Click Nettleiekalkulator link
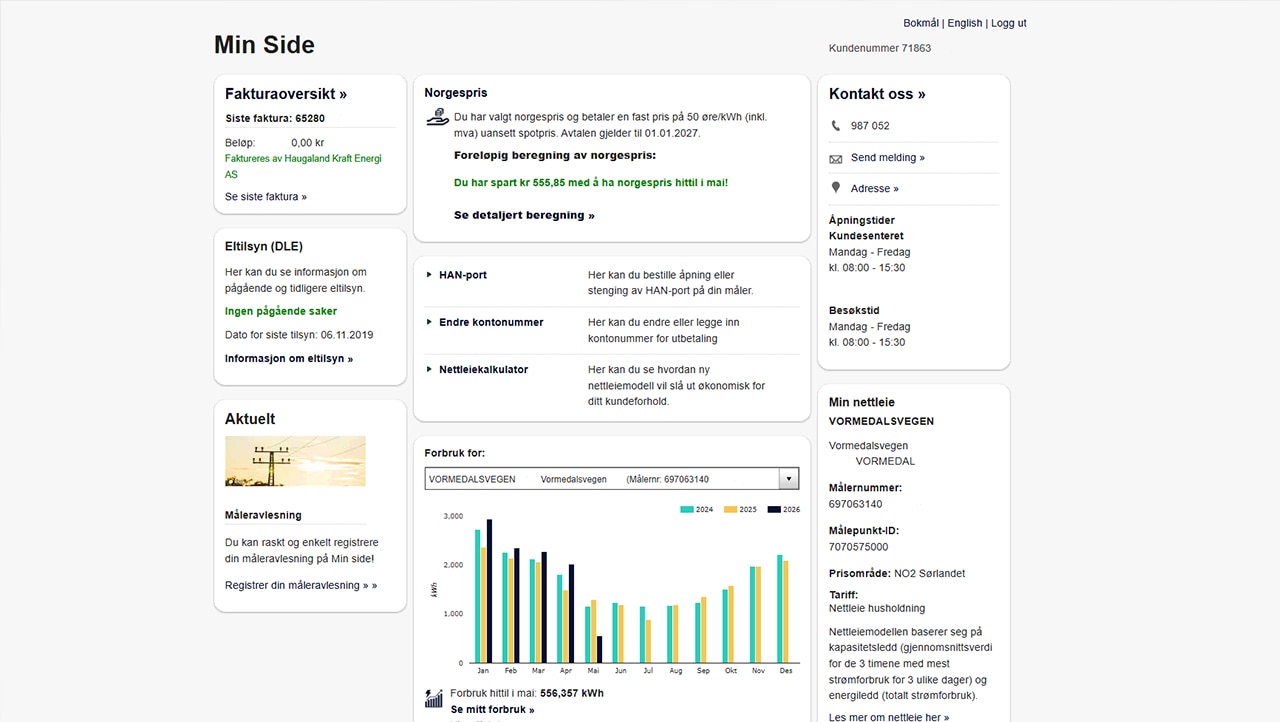Screen dimensions: 1280x722 tap(483, 369)
